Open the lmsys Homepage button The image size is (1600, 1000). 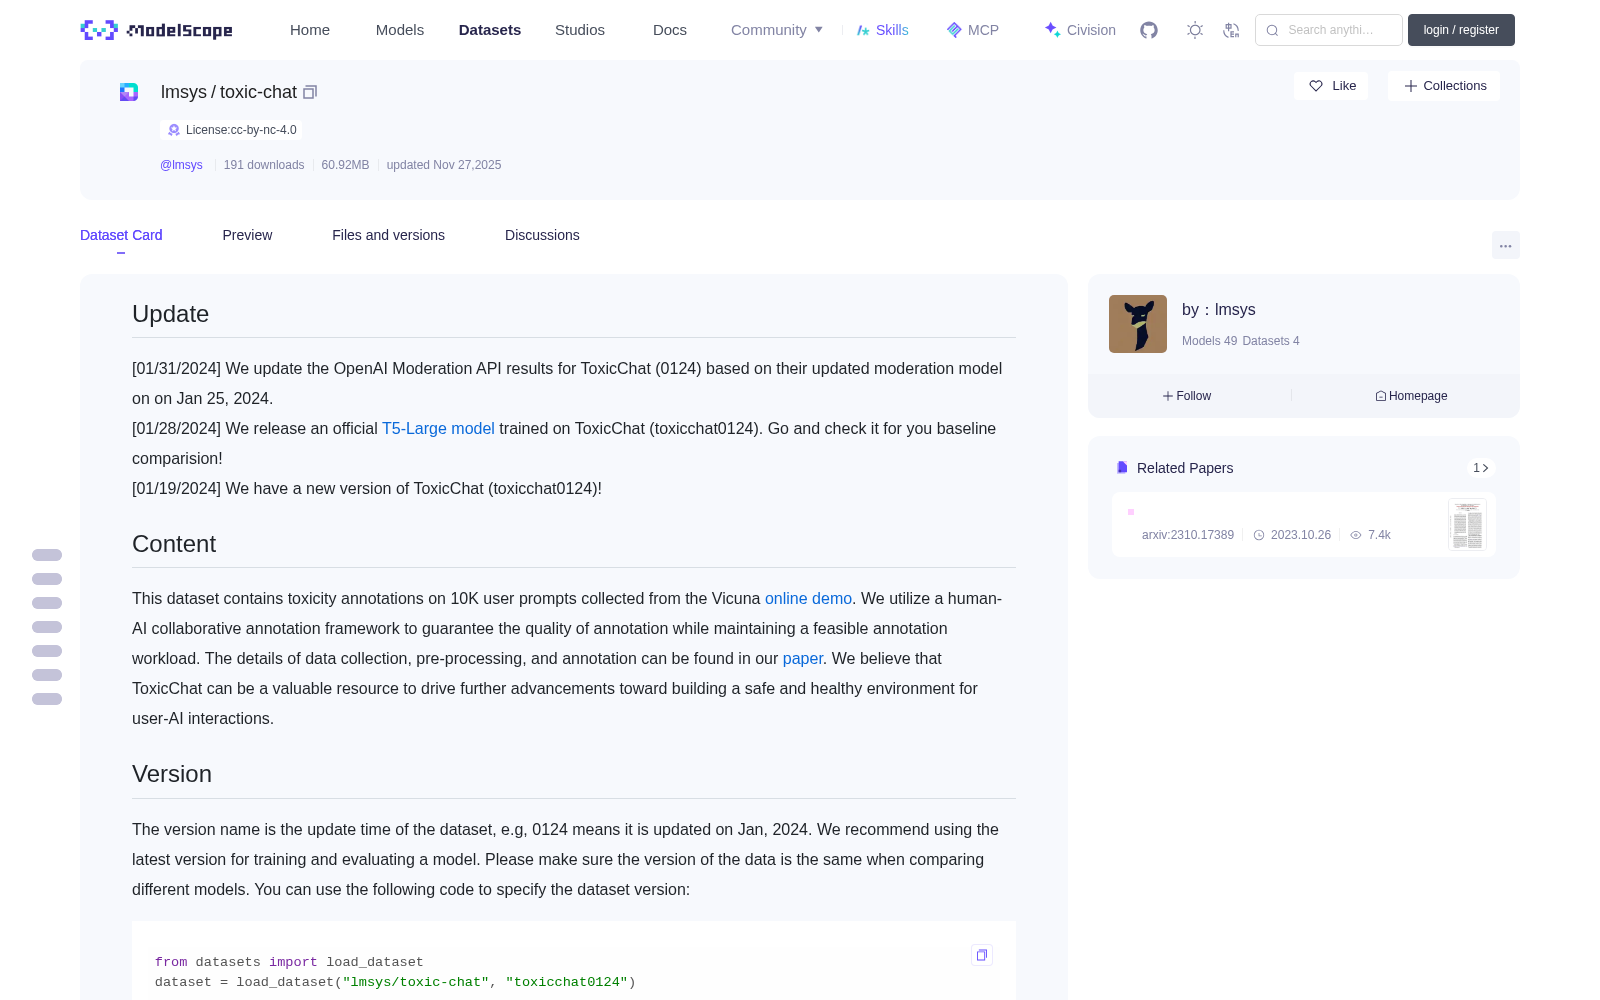point(1411,396)
